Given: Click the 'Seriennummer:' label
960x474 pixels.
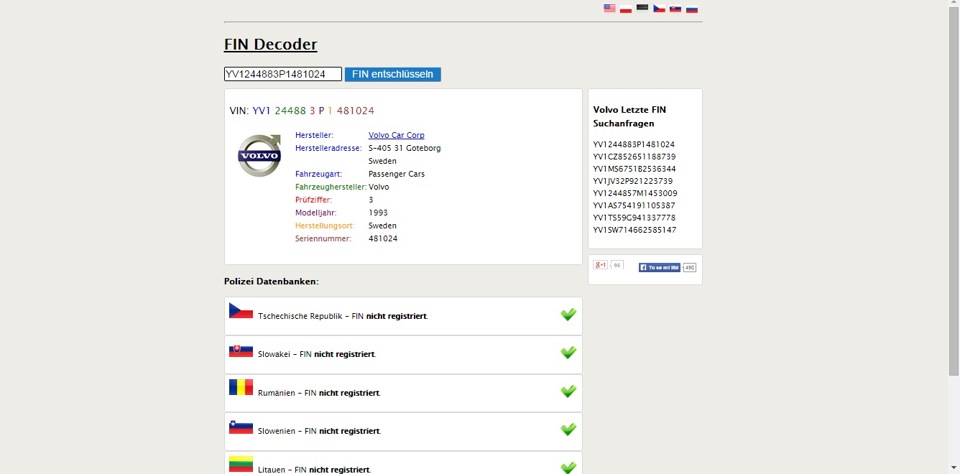Looking at the screenshot, I should tap(323, 238).
